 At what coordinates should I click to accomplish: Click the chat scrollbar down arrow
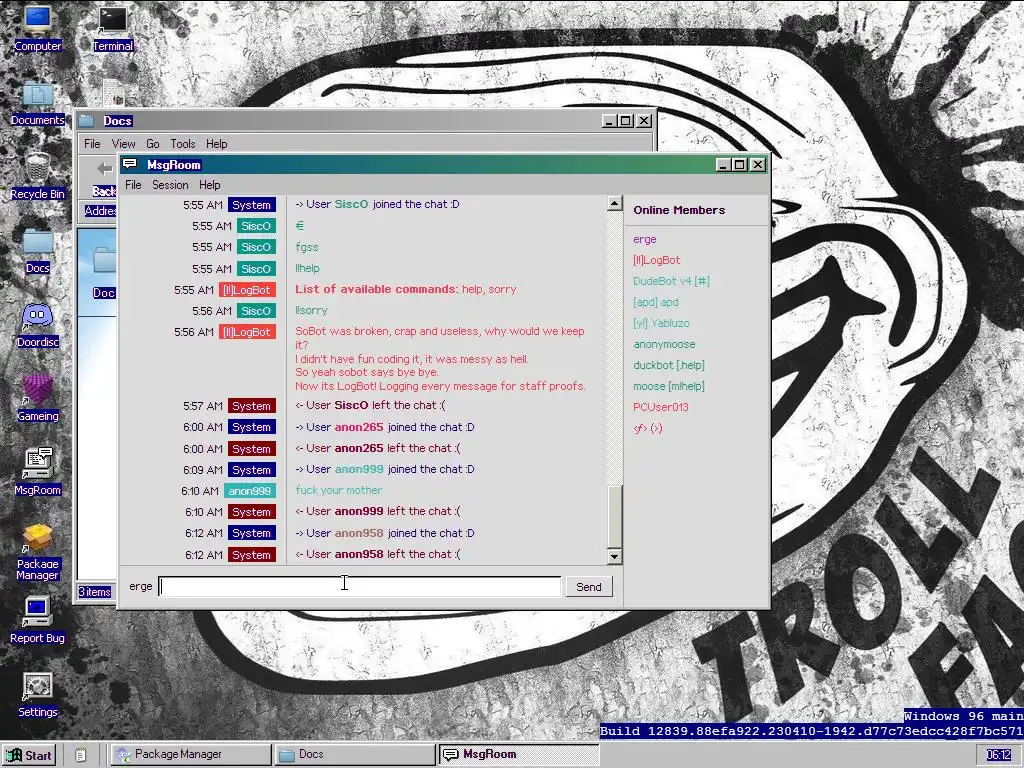pos(614,556)
